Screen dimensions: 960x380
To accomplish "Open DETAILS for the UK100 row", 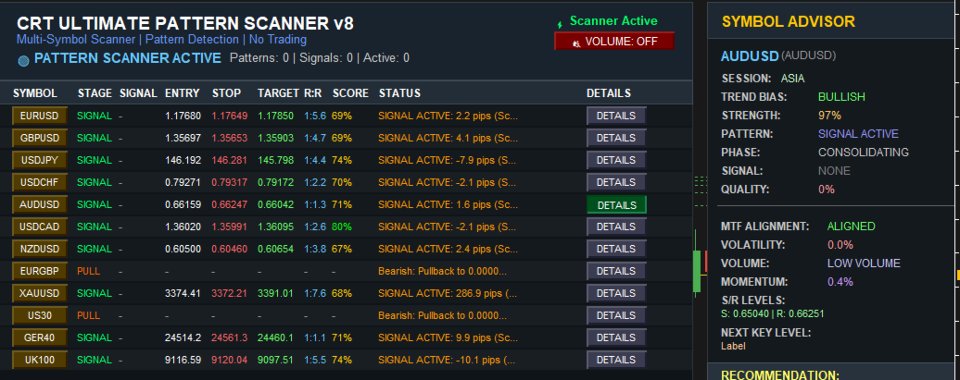I will [616, 360].
